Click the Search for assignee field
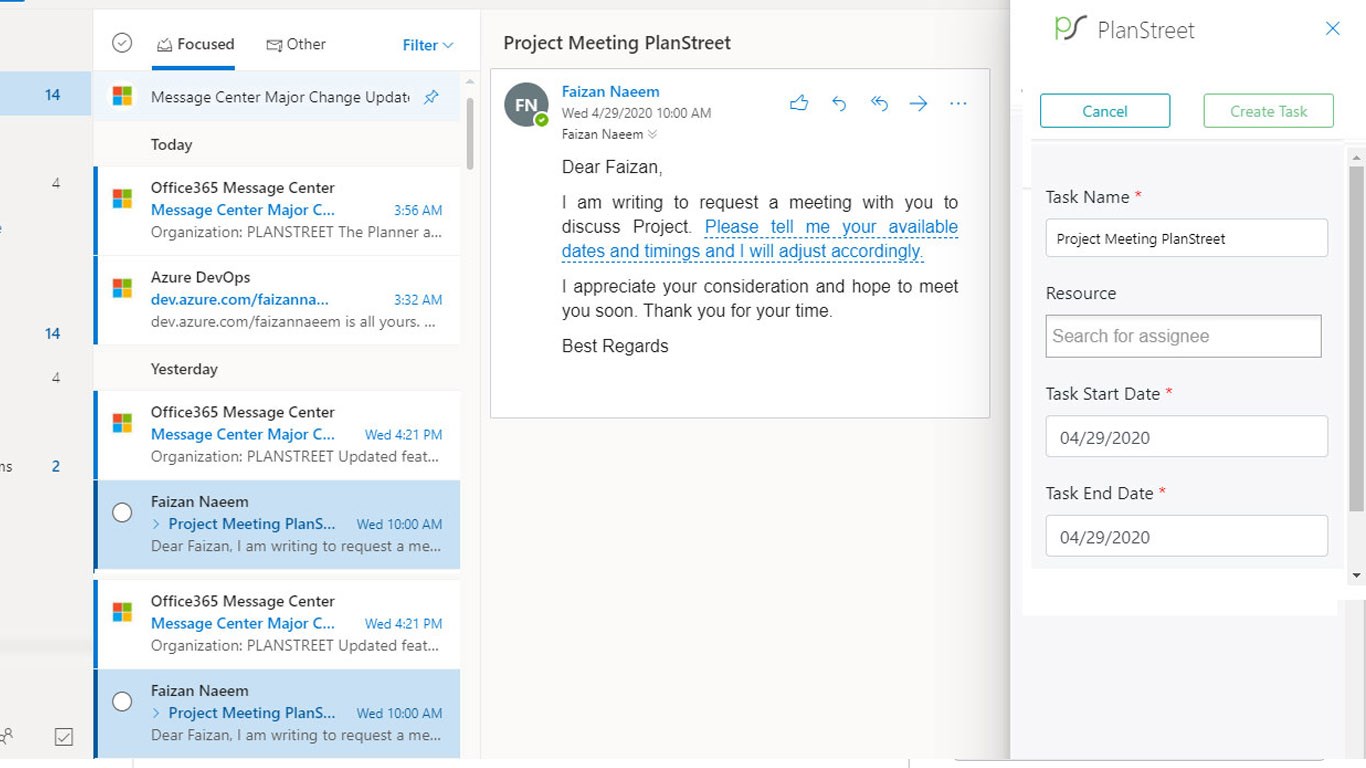This screenshot has height=768, width=1366. [1183, 336]
